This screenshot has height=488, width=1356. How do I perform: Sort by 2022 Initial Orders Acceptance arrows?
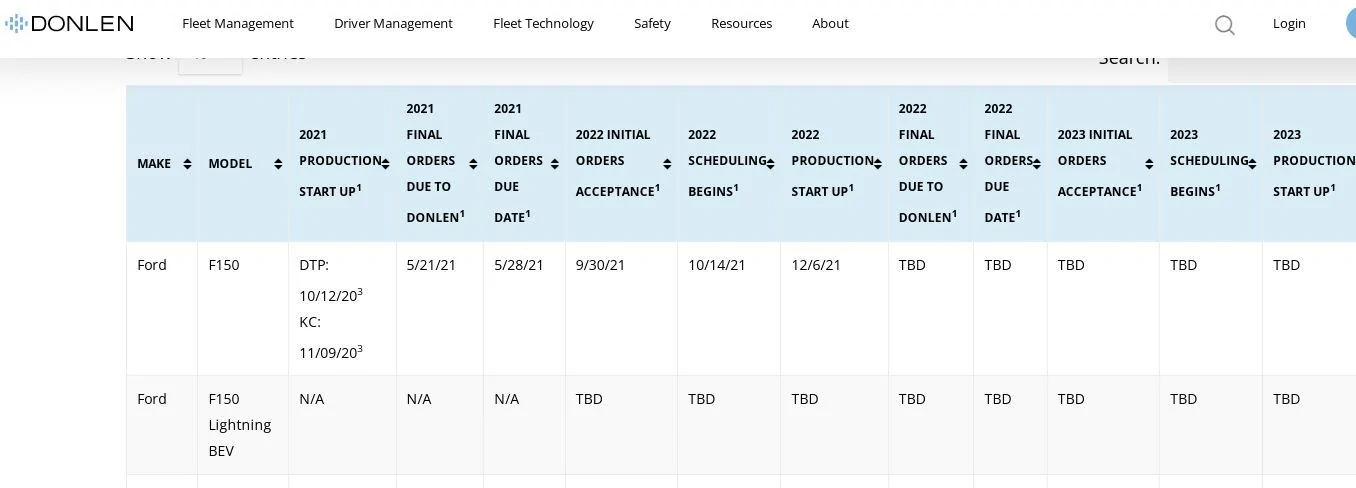point(667,164)
